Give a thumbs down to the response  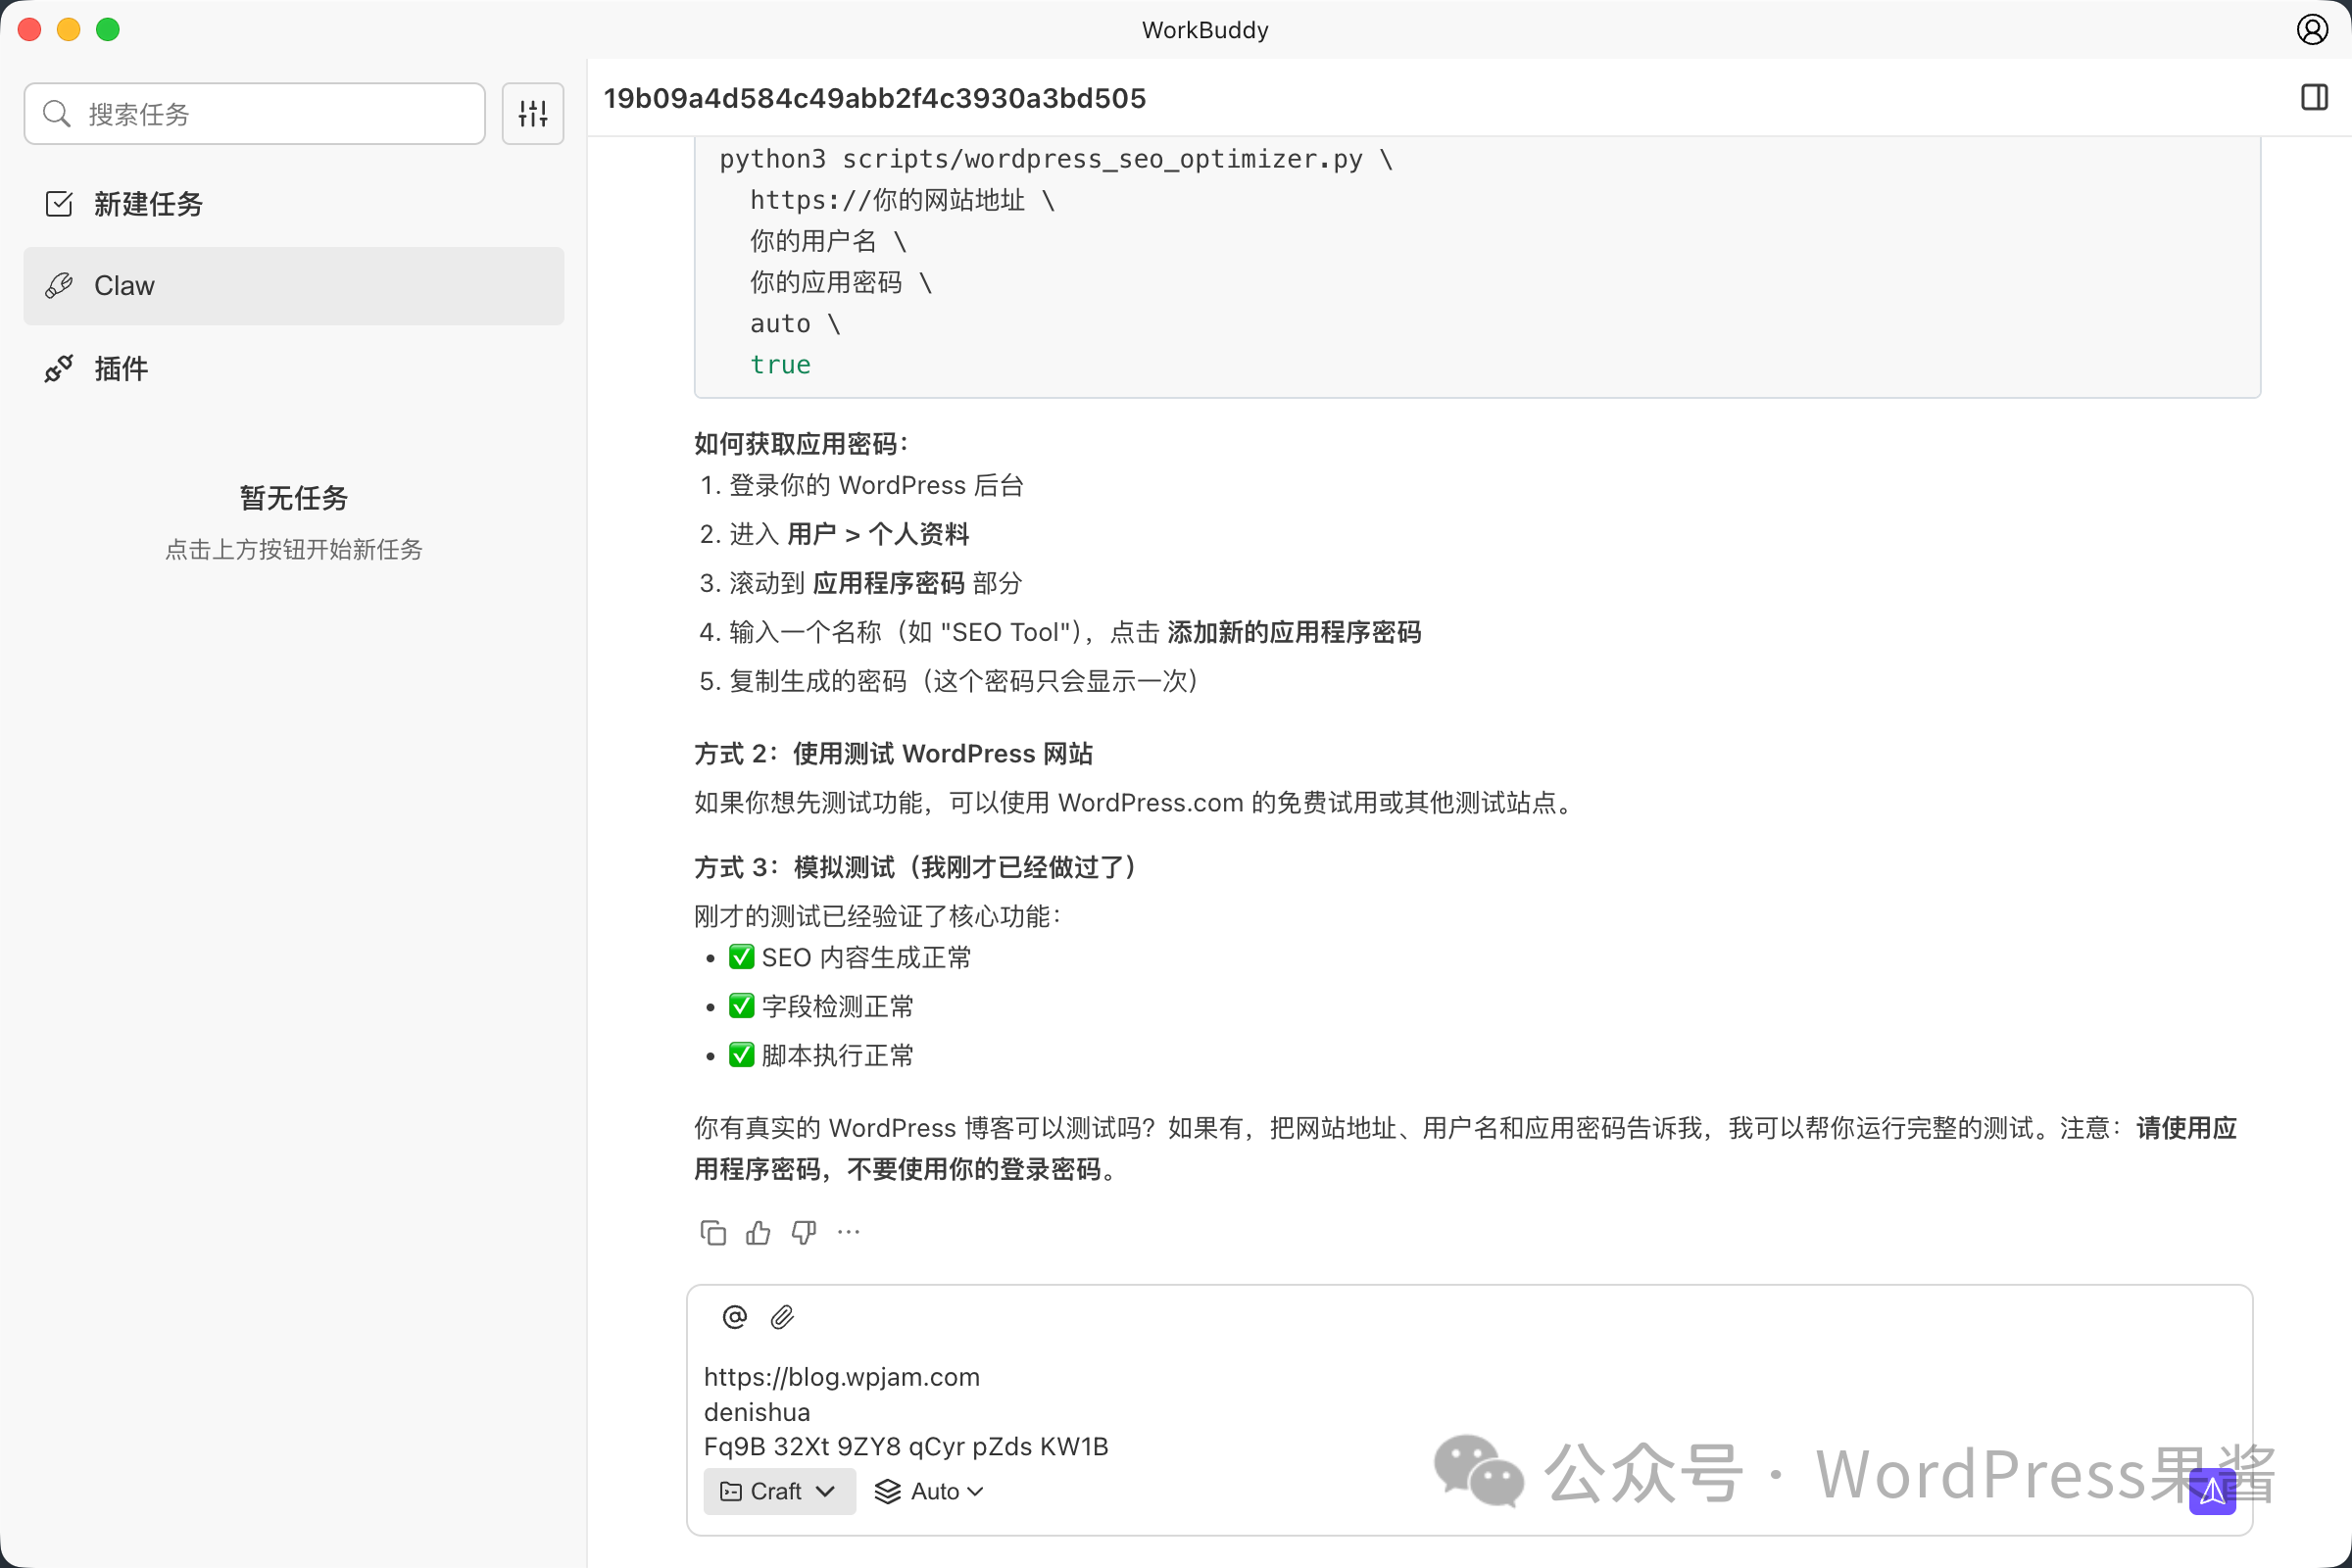point(802,1232)
